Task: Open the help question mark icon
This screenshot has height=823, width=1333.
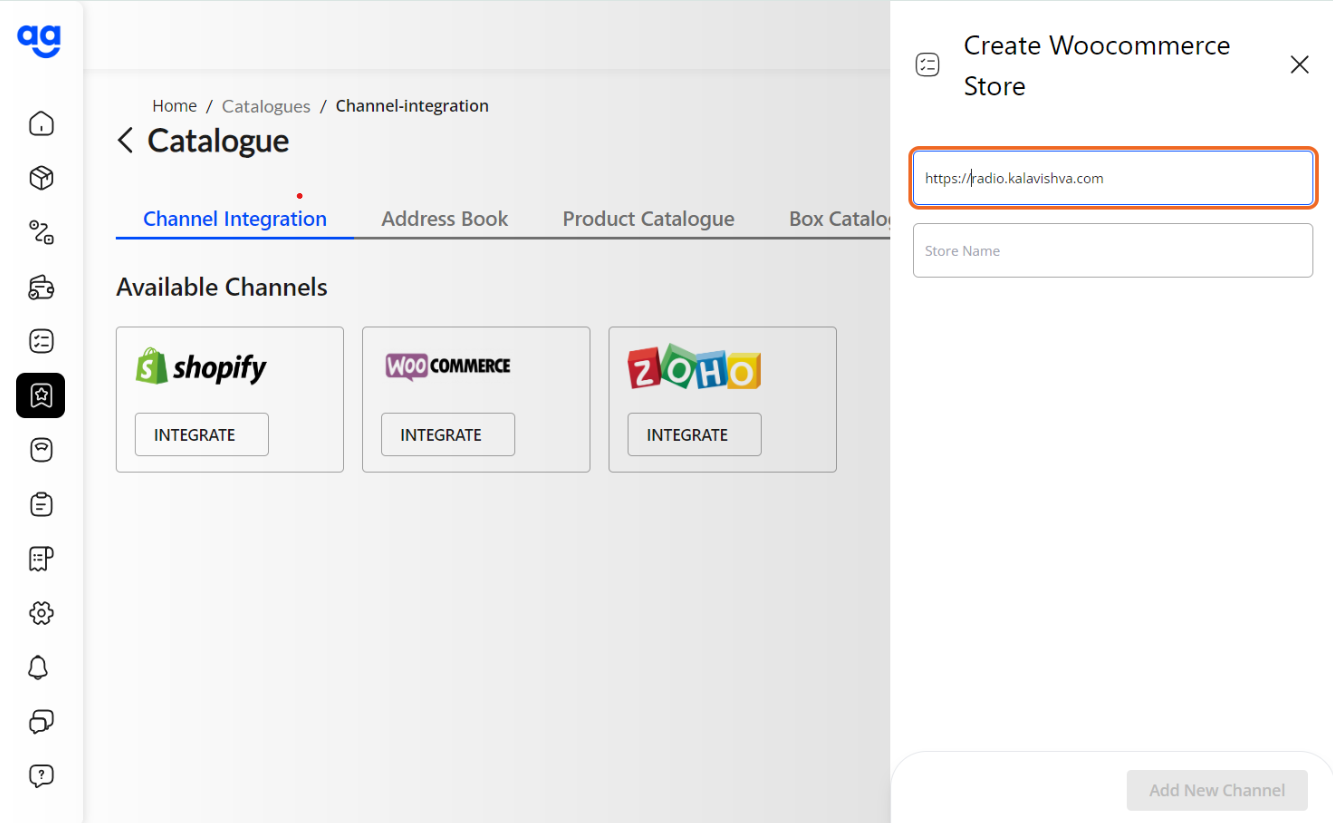Action: 41,775
